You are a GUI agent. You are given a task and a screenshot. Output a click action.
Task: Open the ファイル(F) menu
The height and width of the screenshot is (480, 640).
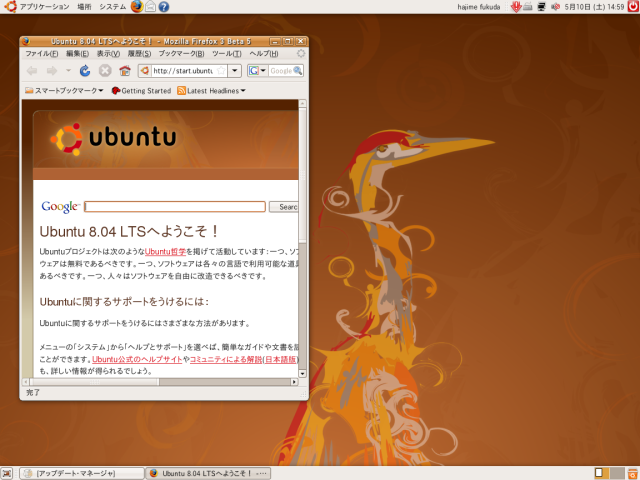pyautogui.click(x=42, y=53)
